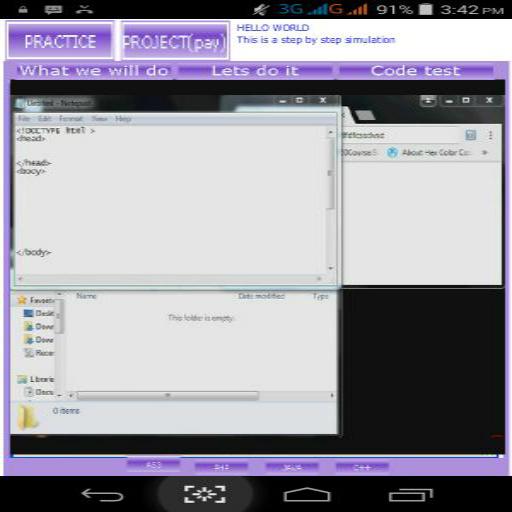This screenshot has height=512, width=512.
Task: Tap the Android back navigation icon
Action: pyautogui.click(x=102, y=495)
